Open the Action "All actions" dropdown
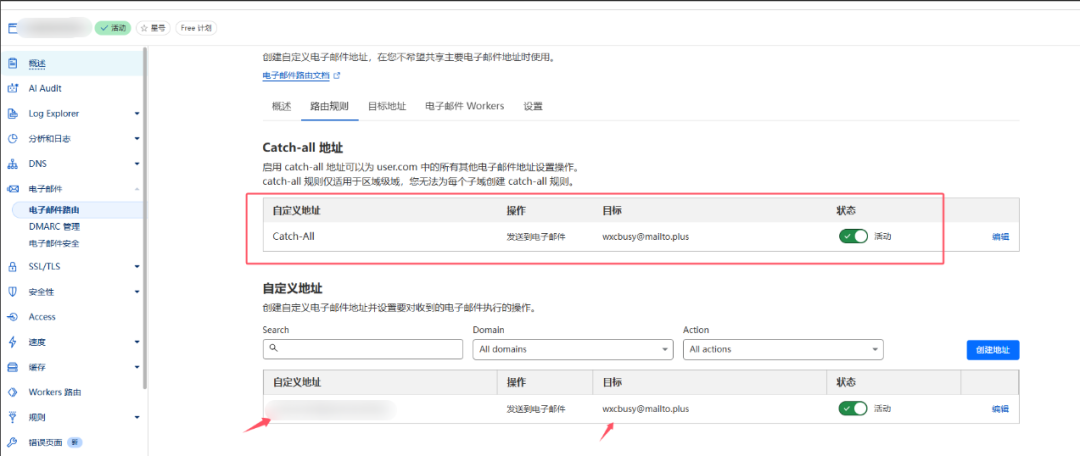The image size is (1080, 456). tap(783, 349)
